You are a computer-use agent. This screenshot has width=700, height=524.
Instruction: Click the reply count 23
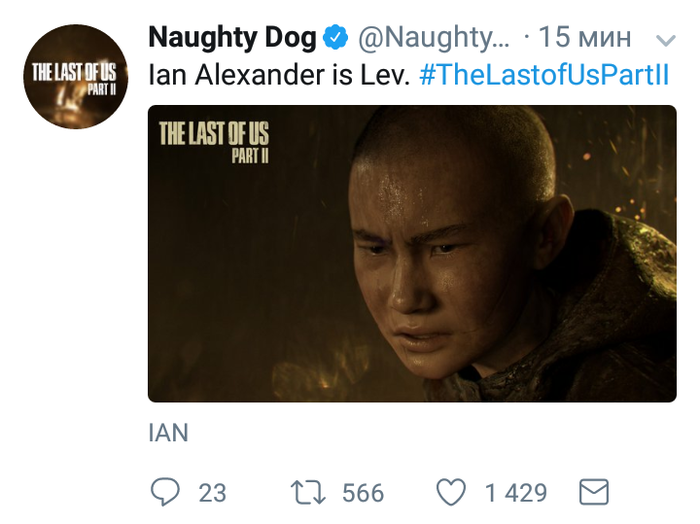pyautogui.click(x=212, y=493)
